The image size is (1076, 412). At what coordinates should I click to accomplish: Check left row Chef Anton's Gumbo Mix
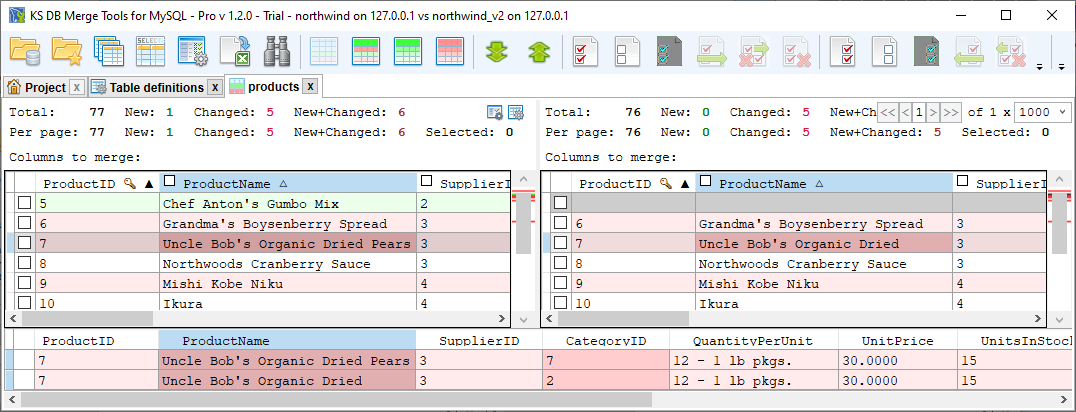[x=25, y=203]
